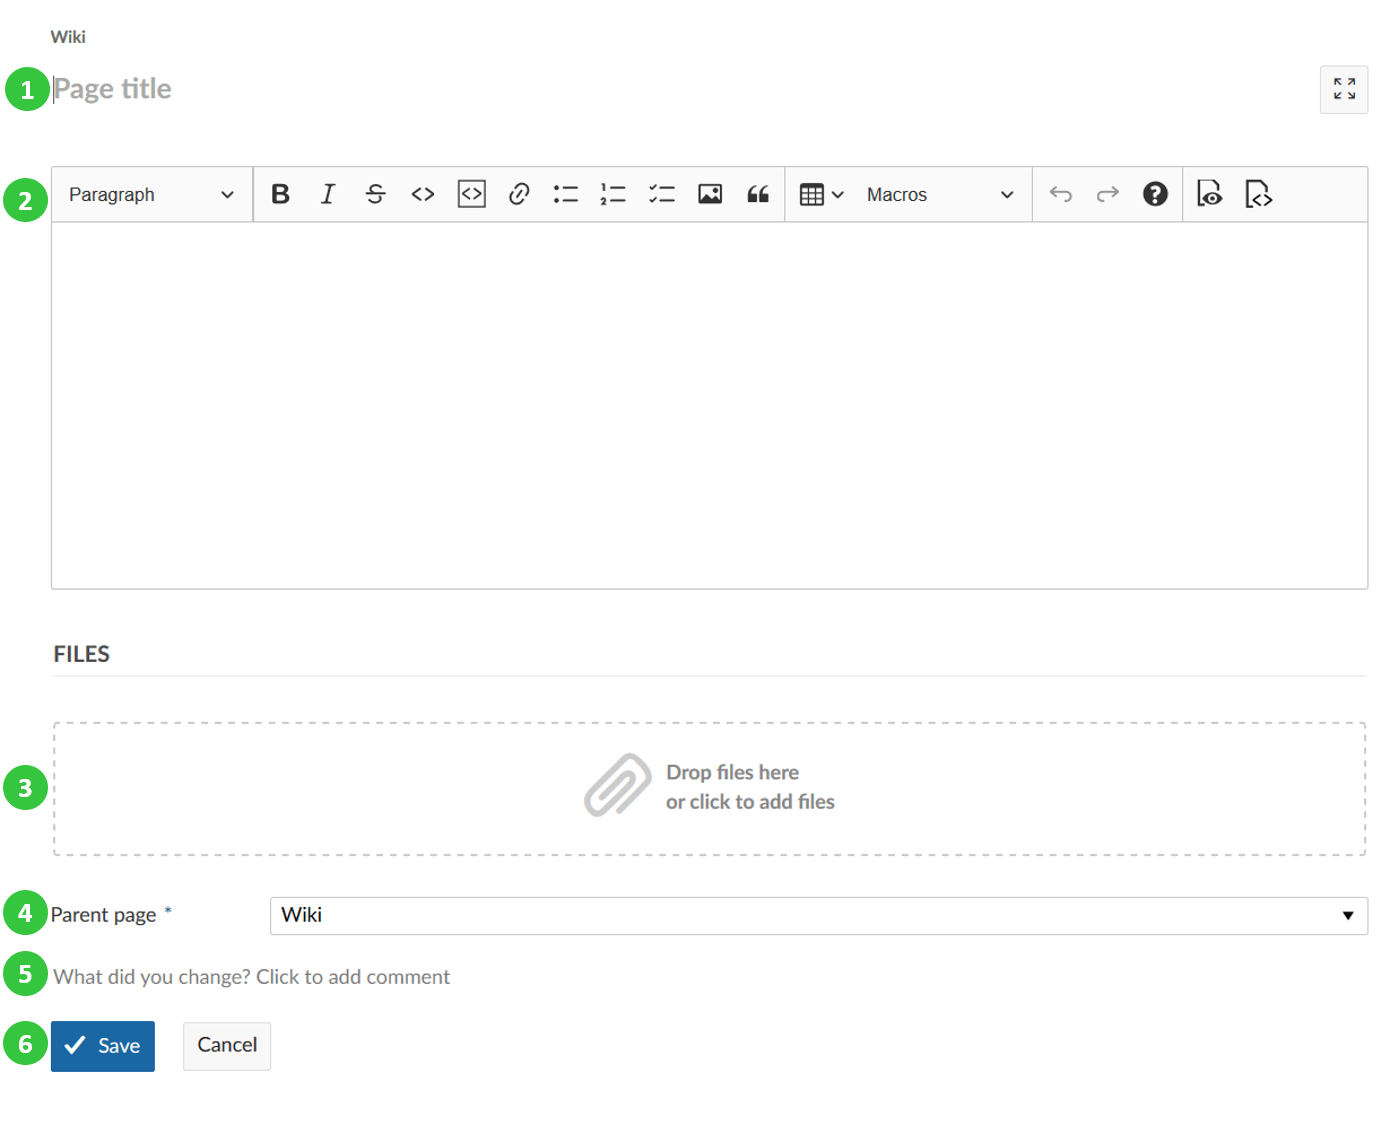The height and width of the screenshot is (1125, 1390).
Task: Insert a code block
Action: [471, 194]
